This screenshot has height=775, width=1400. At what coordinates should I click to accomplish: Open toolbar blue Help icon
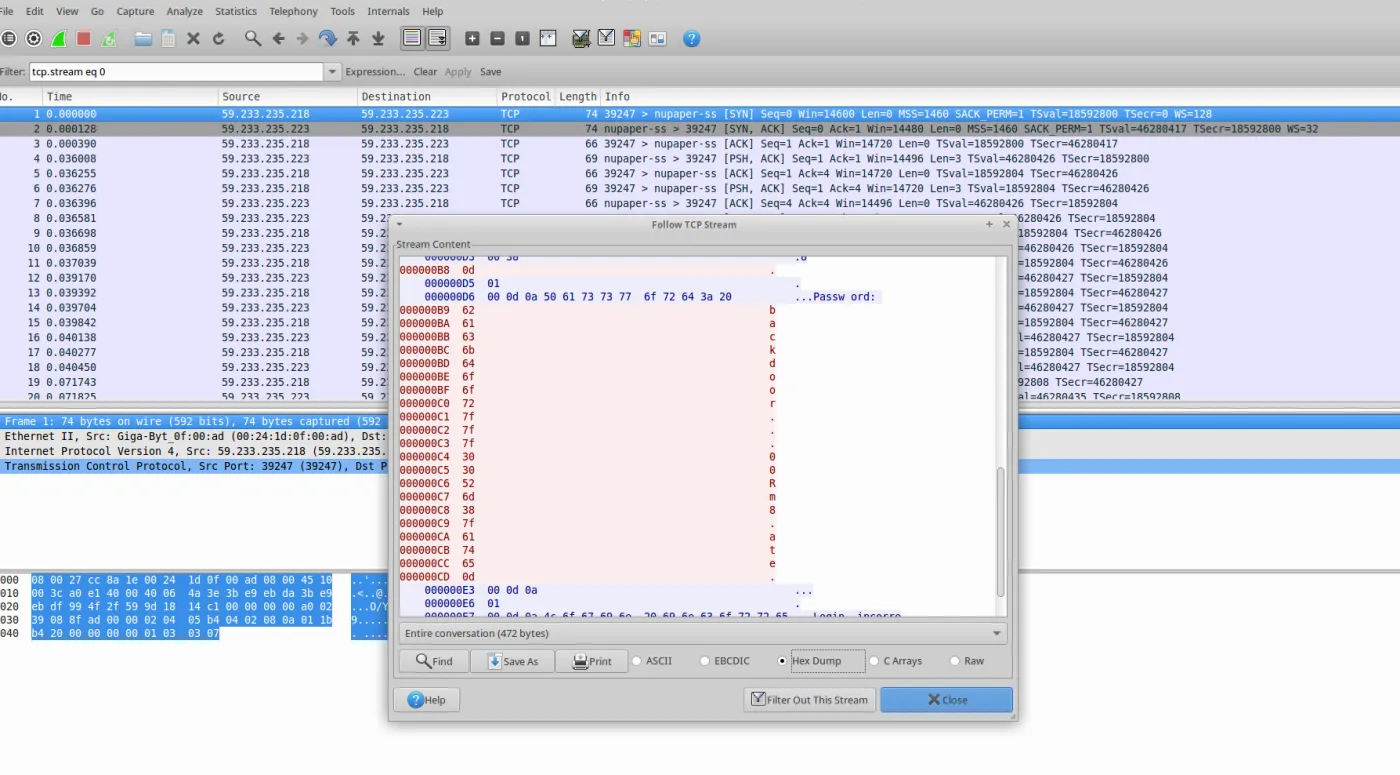coord(691,39)
